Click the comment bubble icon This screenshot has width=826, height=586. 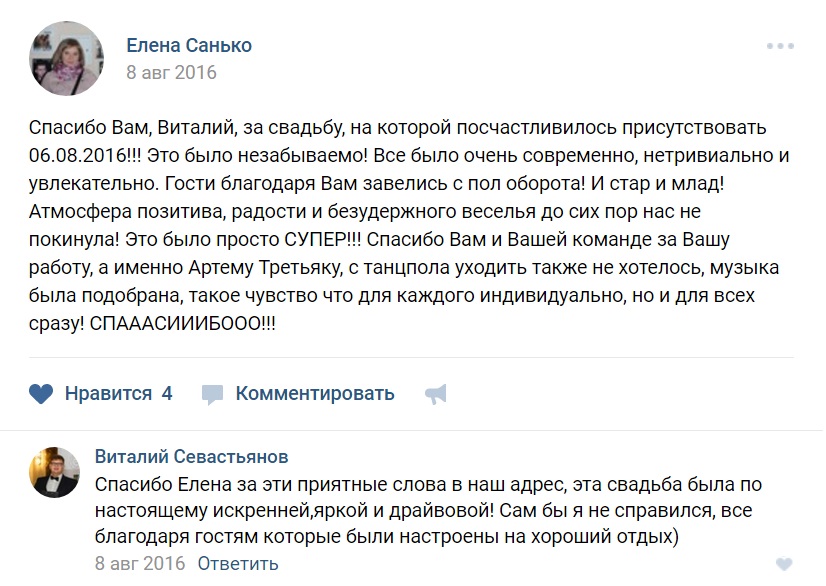click(x=212, y=394)
